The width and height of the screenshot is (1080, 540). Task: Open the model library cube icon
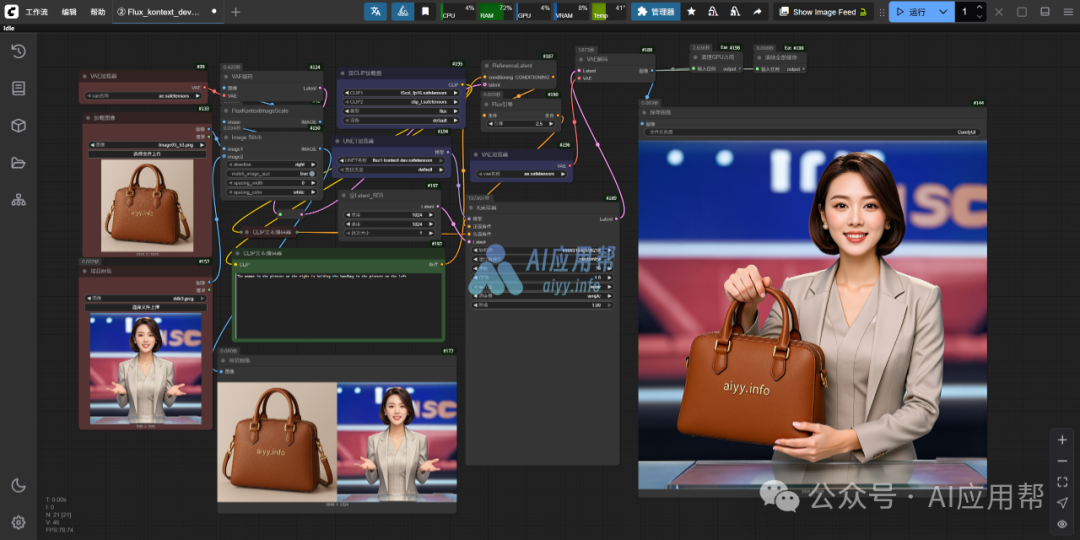pos(18,125)
